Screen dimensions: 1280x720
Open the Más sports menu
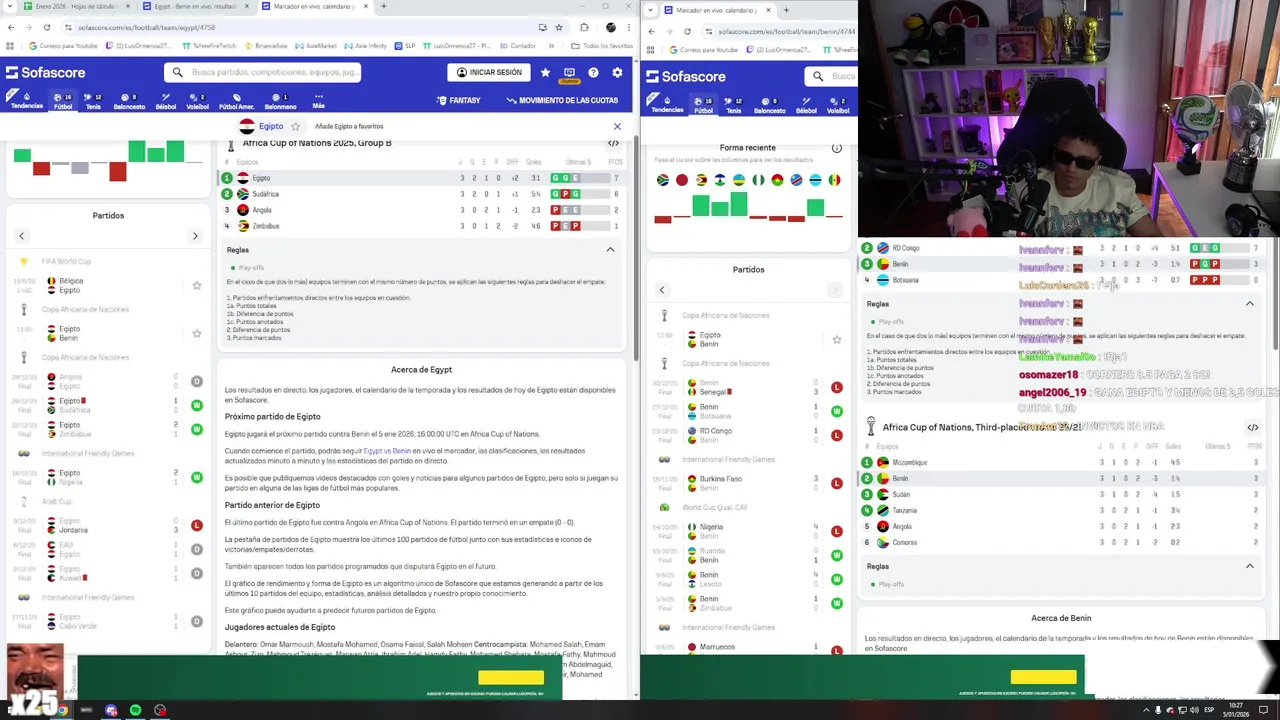pos(318,101)
